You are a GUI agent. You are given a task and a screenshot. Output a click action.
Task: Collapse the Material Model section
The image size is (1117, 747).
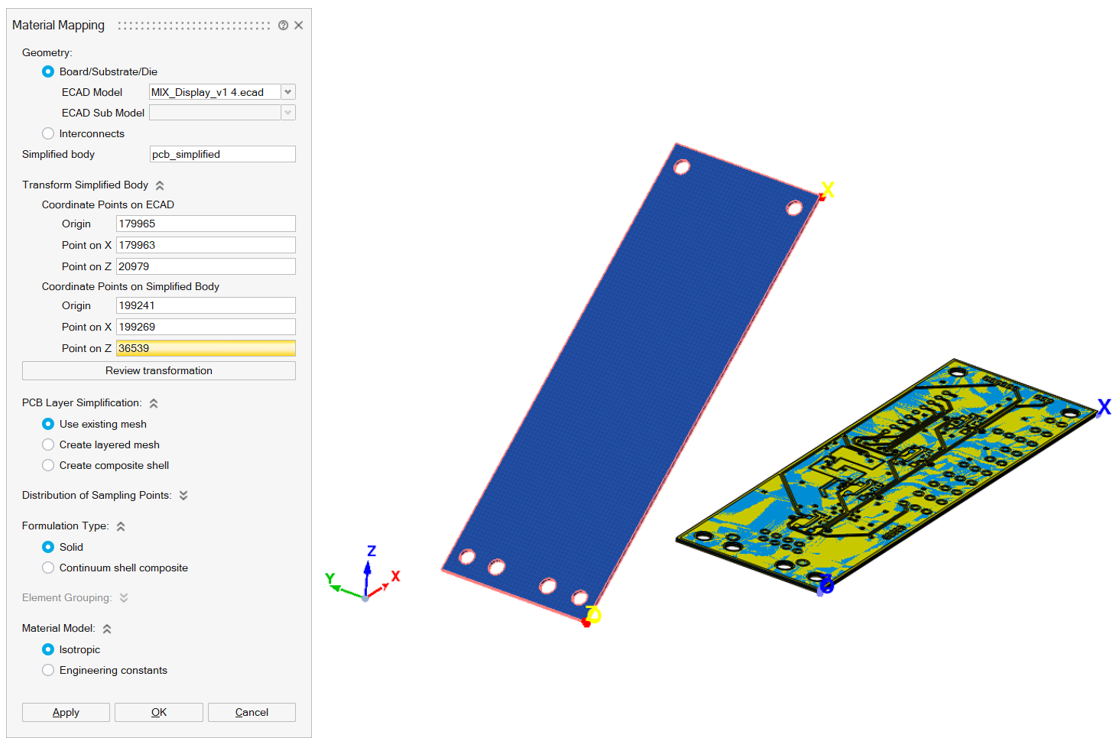107,629
